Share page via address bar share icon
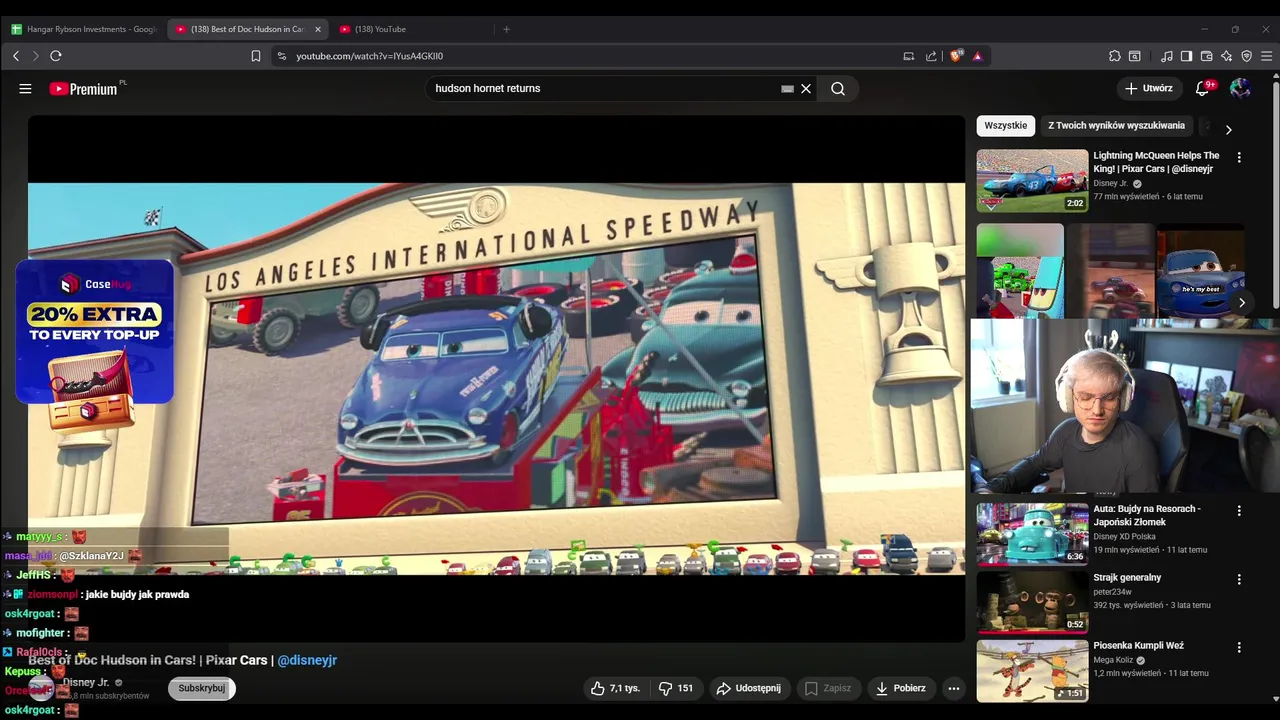The image size is (1280, 720). 932,56
